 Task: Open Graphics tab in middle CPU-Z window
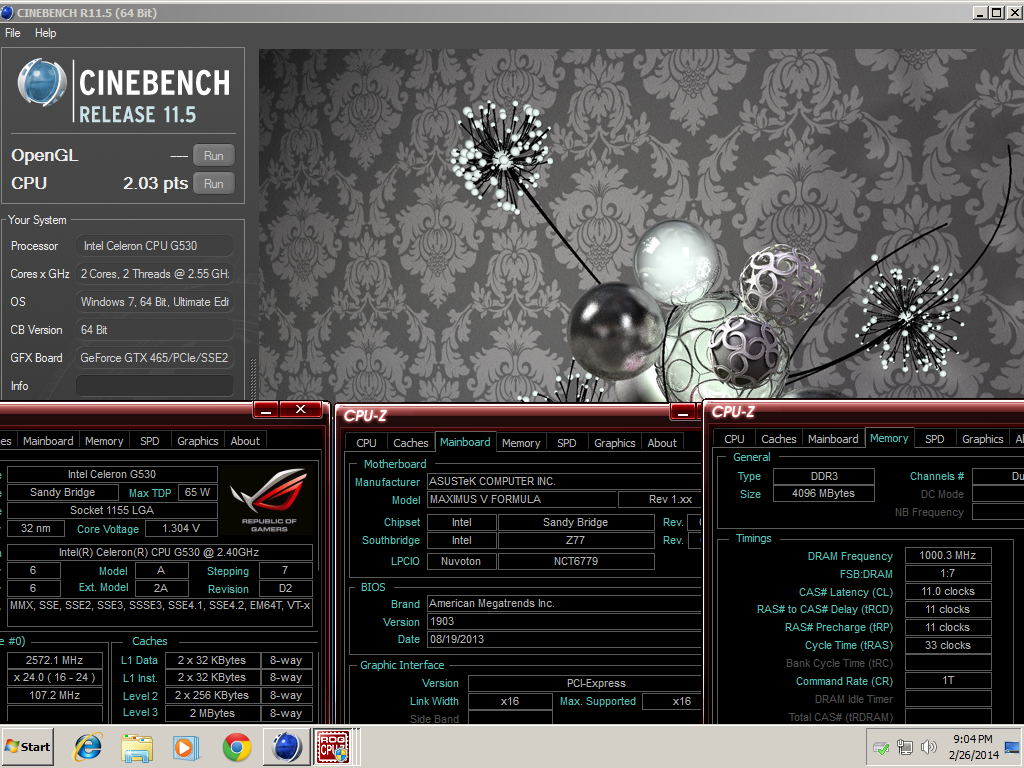click(x=615, y=443)
